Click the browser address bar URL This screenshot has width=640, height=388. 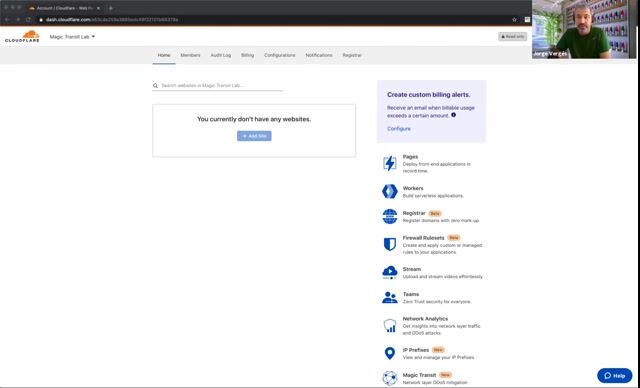(112, 20)
